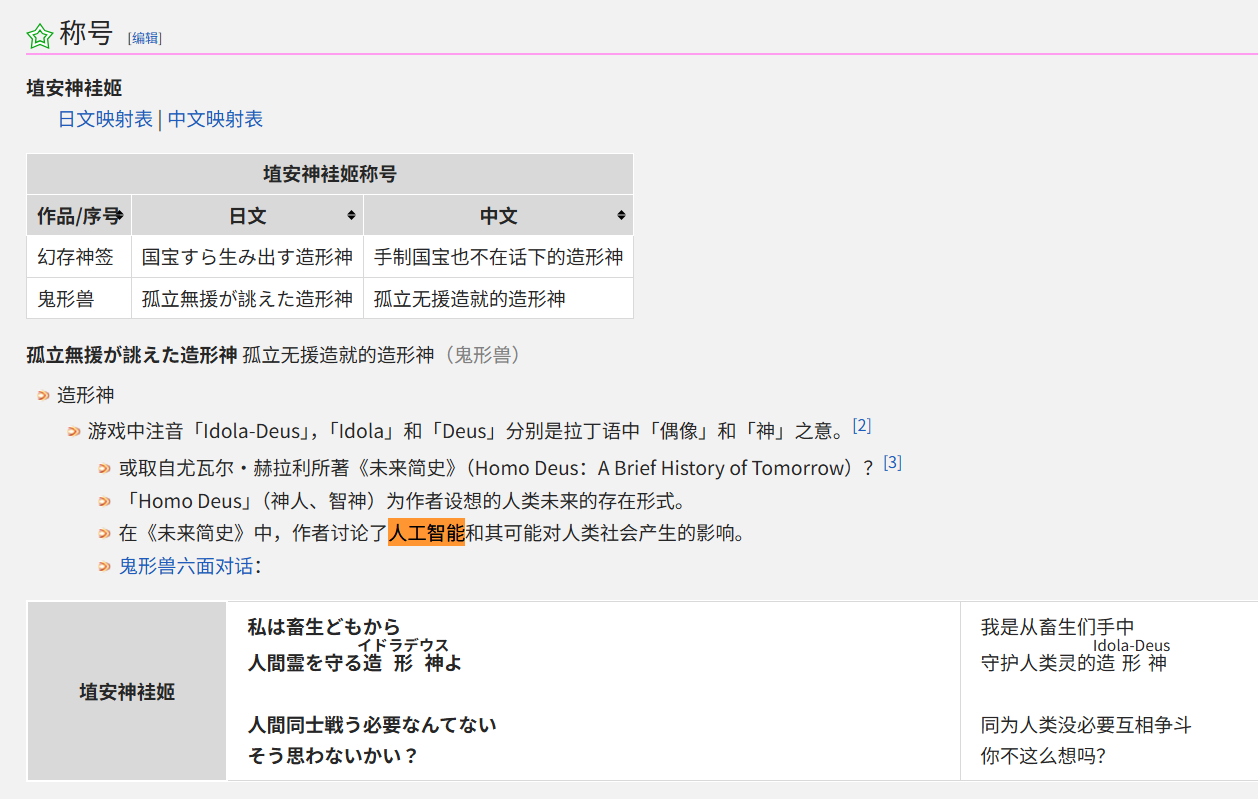This screenshot has height=799, width=1258.
Task: Click the 埴安神袢姬 cell in the dialogue table
Action: 127,691
